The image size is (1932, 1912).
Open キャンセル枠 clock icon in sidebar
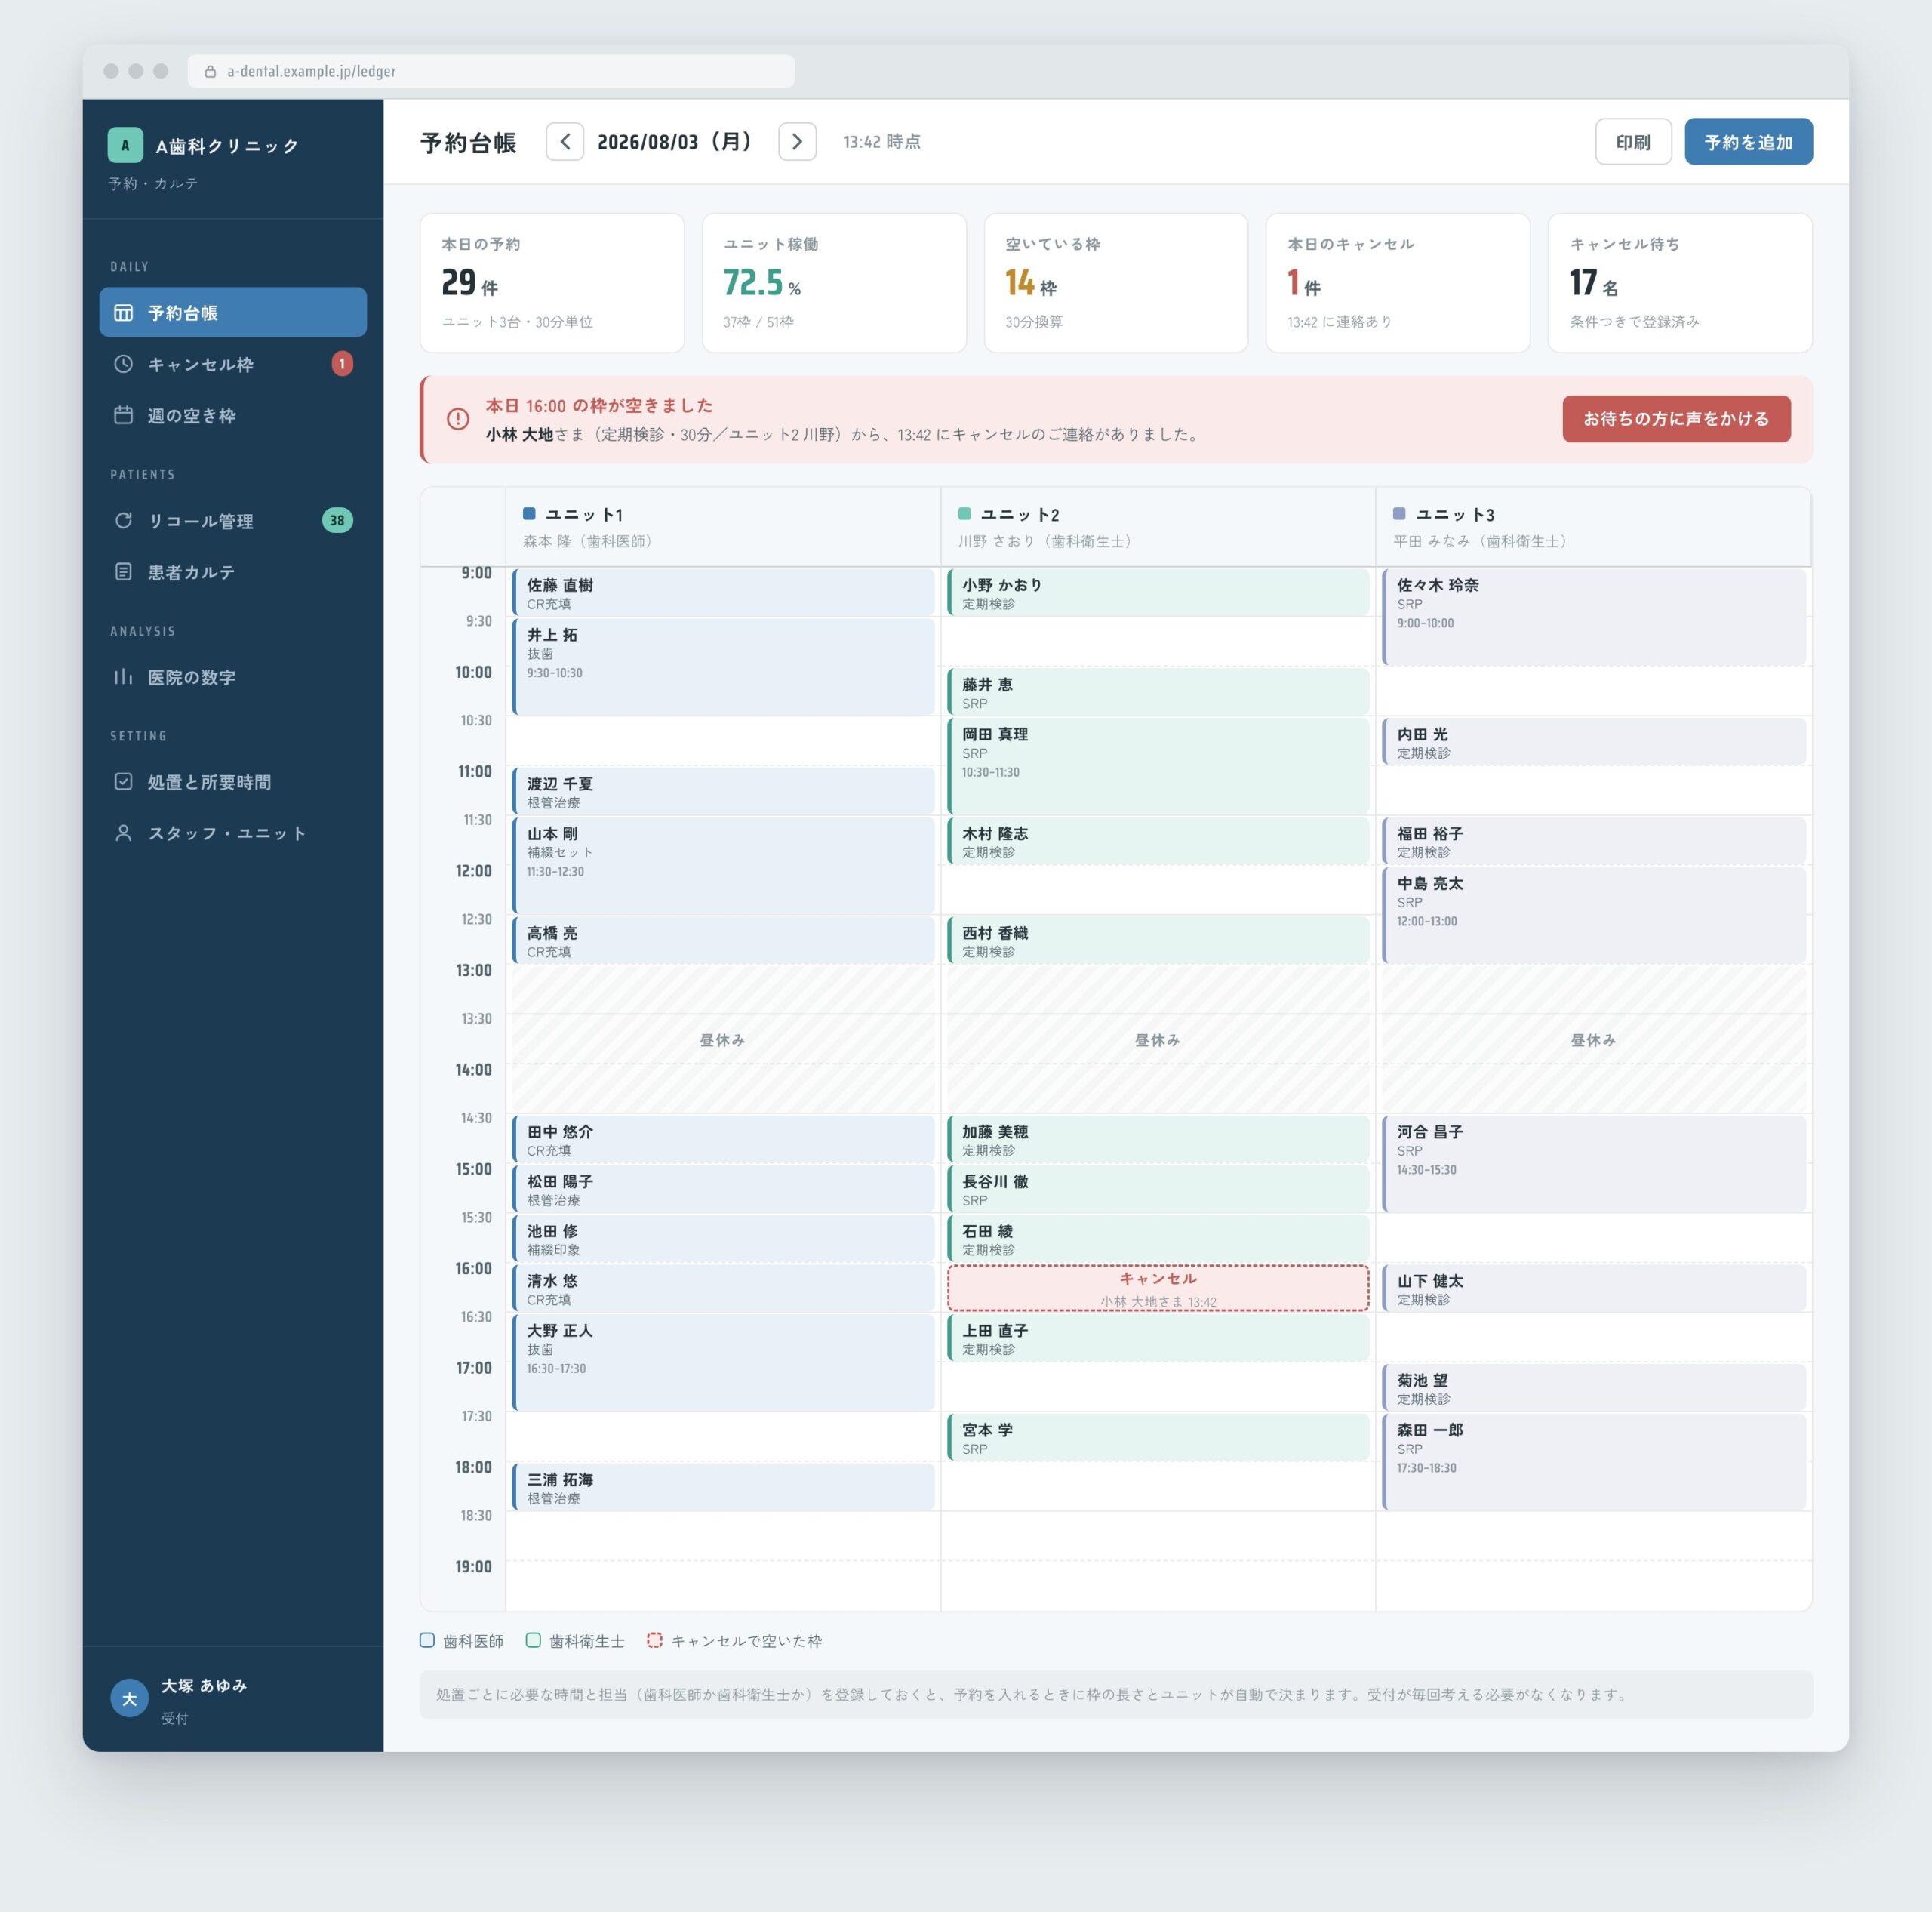[123, 364]
